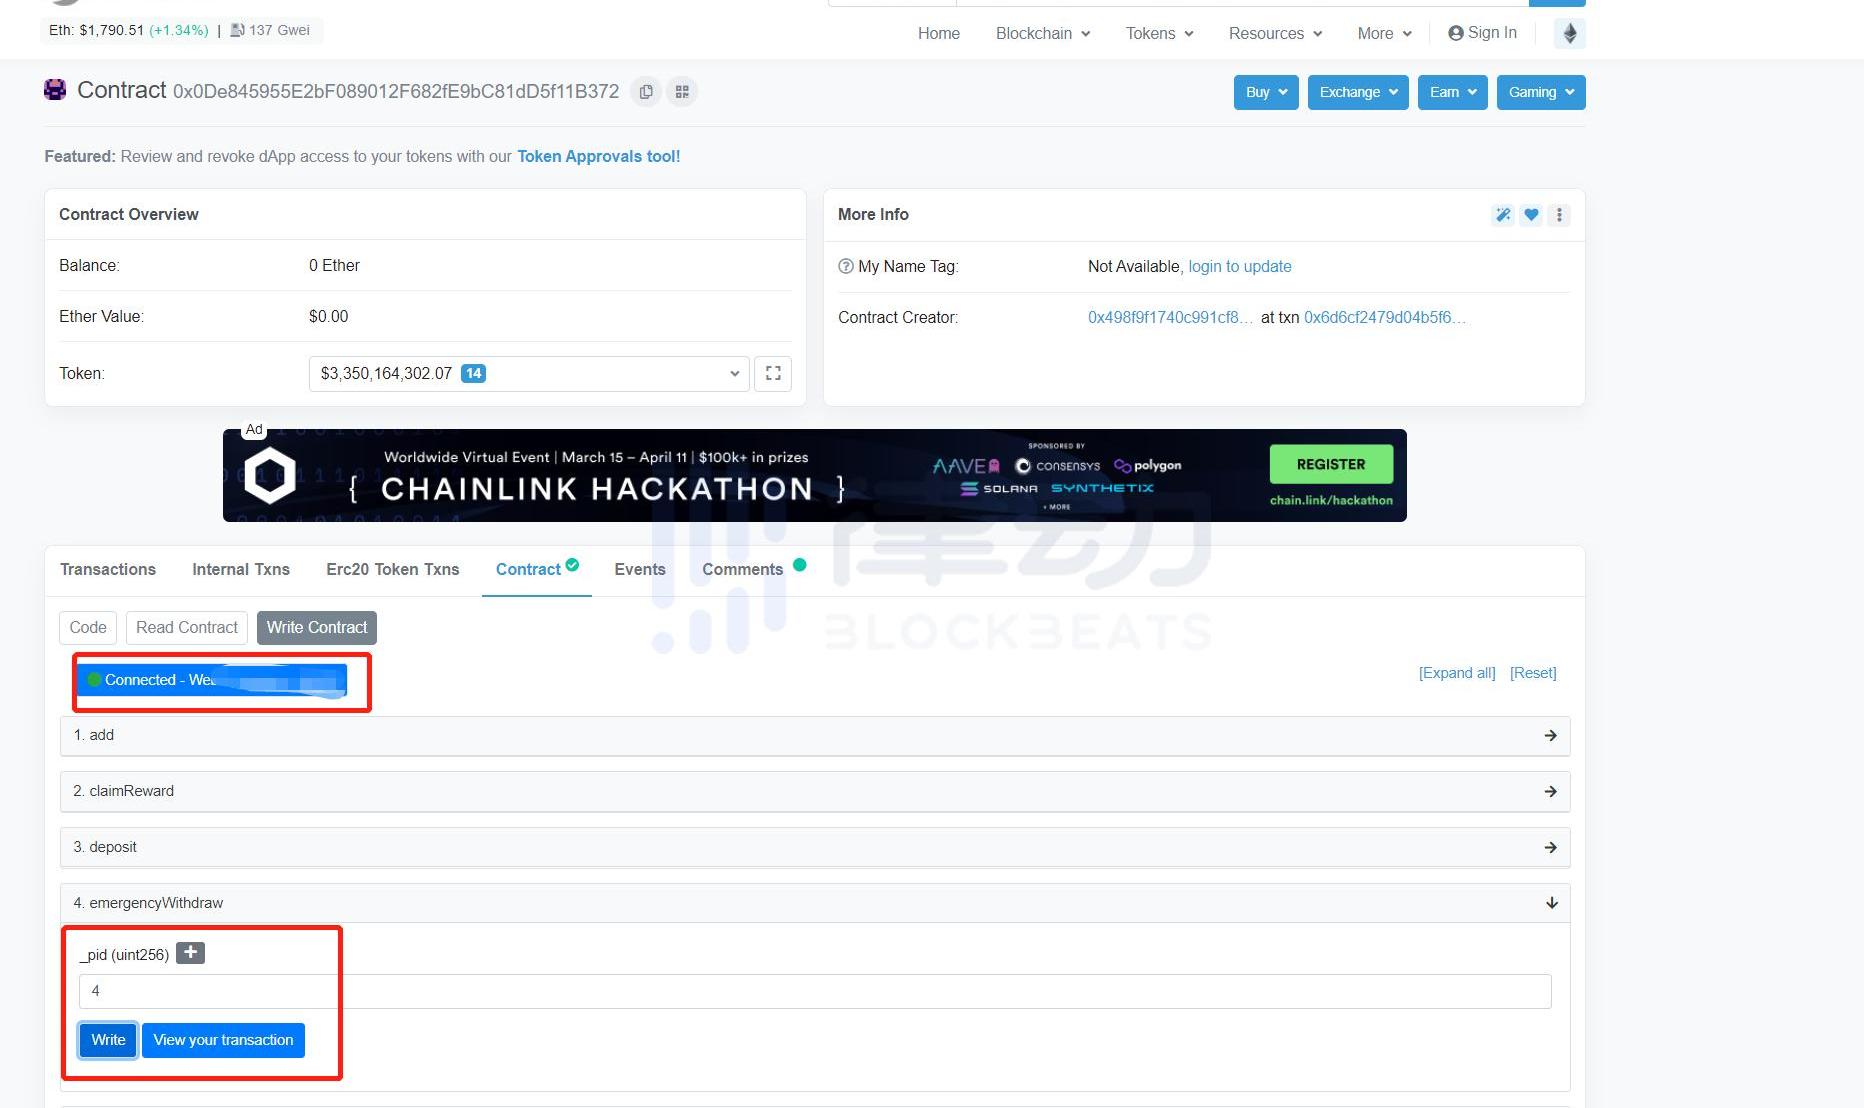Click View your transaction button
1864x1108 pixels.
pyautogui.click(x=223, y=1040)
